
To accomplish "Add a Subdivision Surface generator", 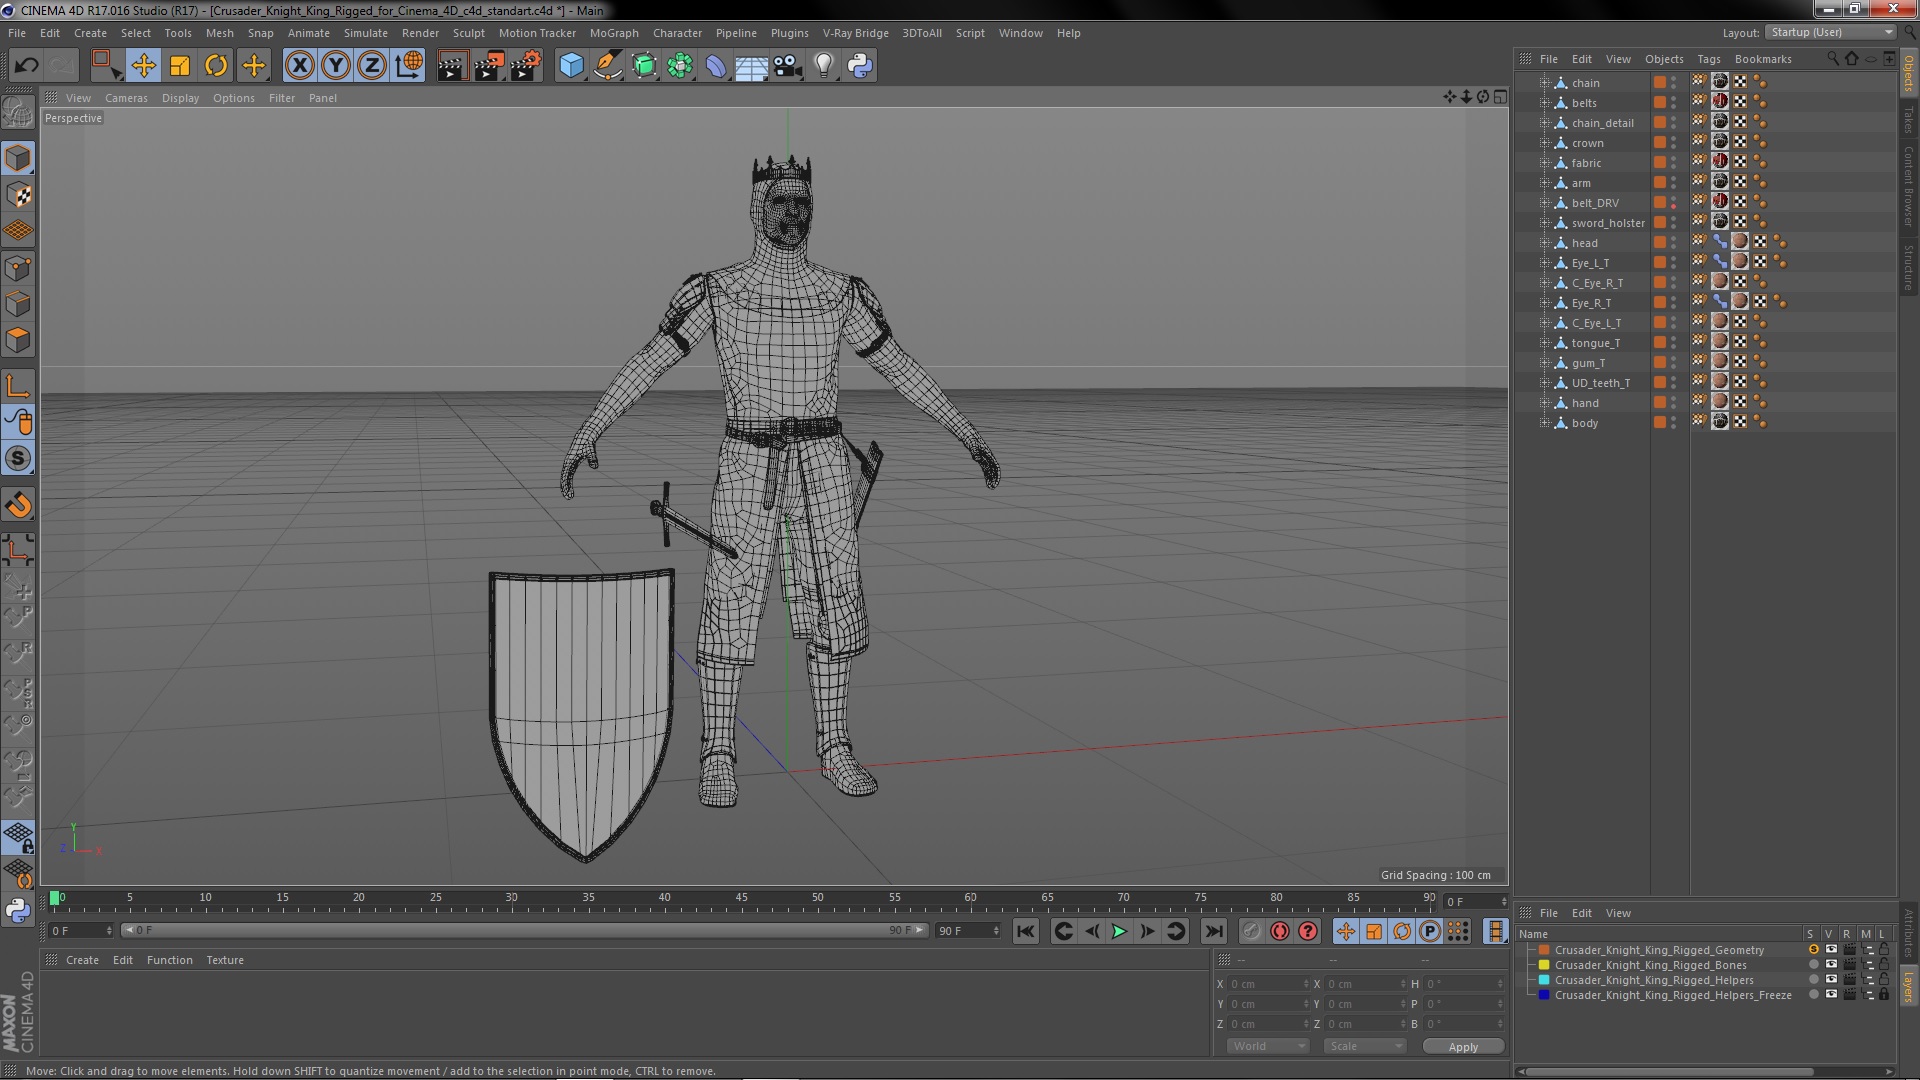I will pyautogui.click(x=644, y=66).
